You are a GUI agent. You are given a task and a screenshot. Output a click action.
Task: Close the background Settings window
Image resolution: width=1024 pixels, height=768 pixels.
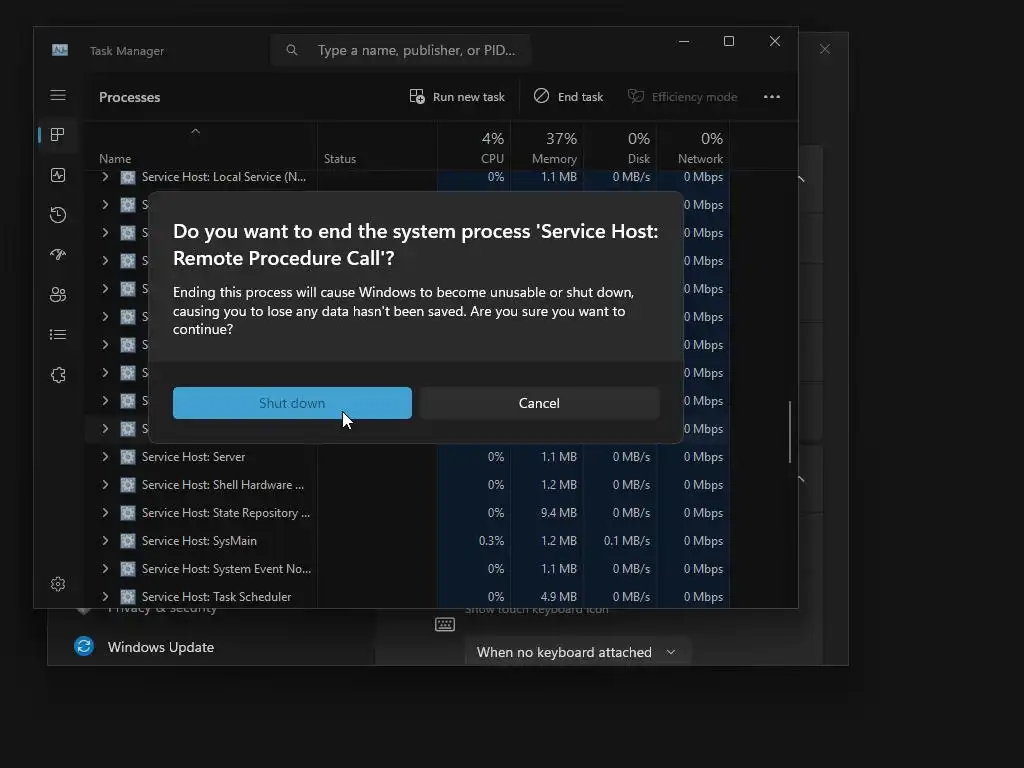point(825,49)
